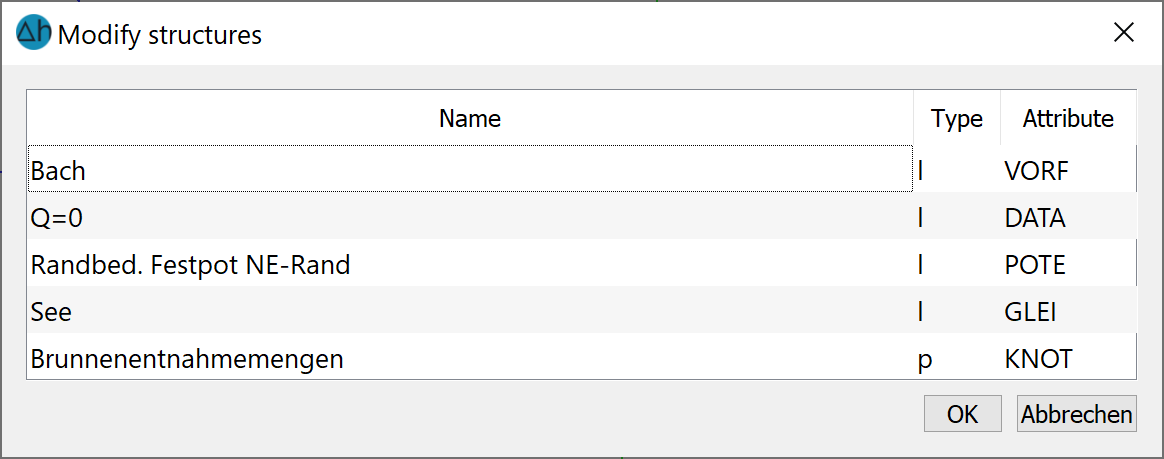Select the Brunnenentnahmemengen row
1164x459 pixels.
tap(582, 357)
